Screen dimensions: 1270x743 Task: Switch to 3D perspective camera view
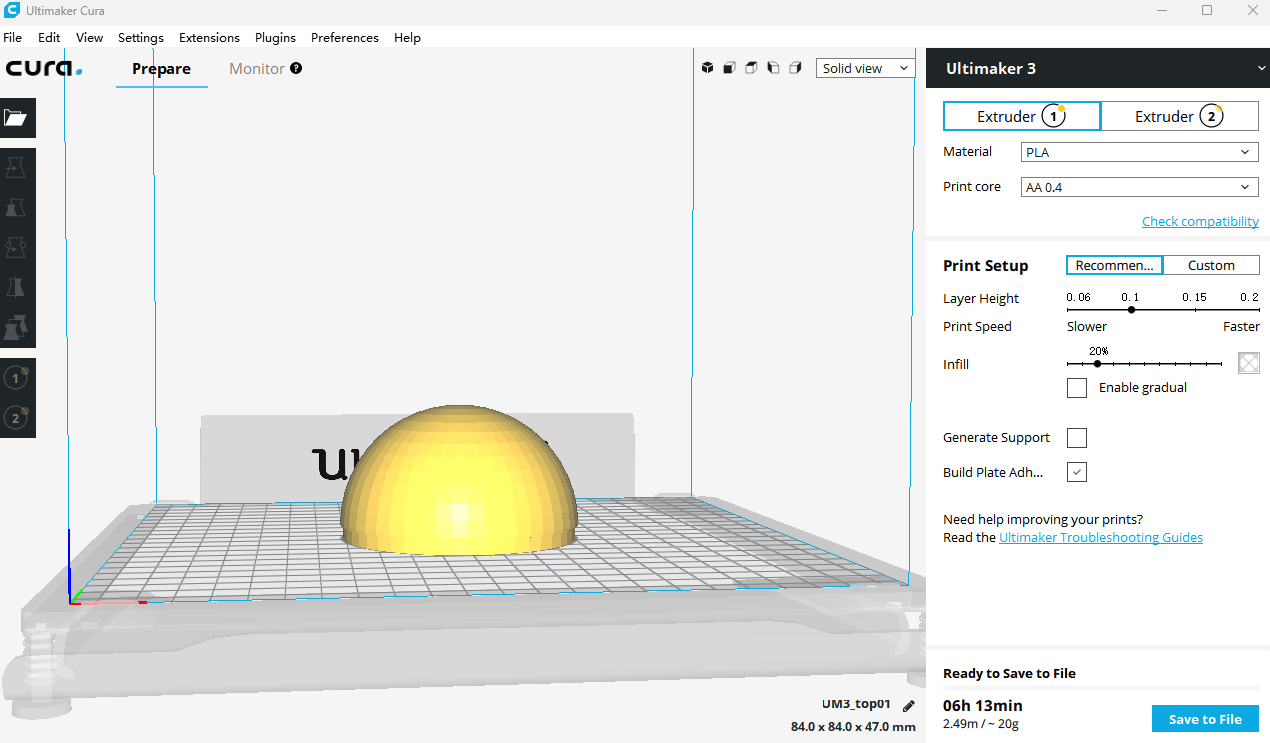tap(707, 68)
